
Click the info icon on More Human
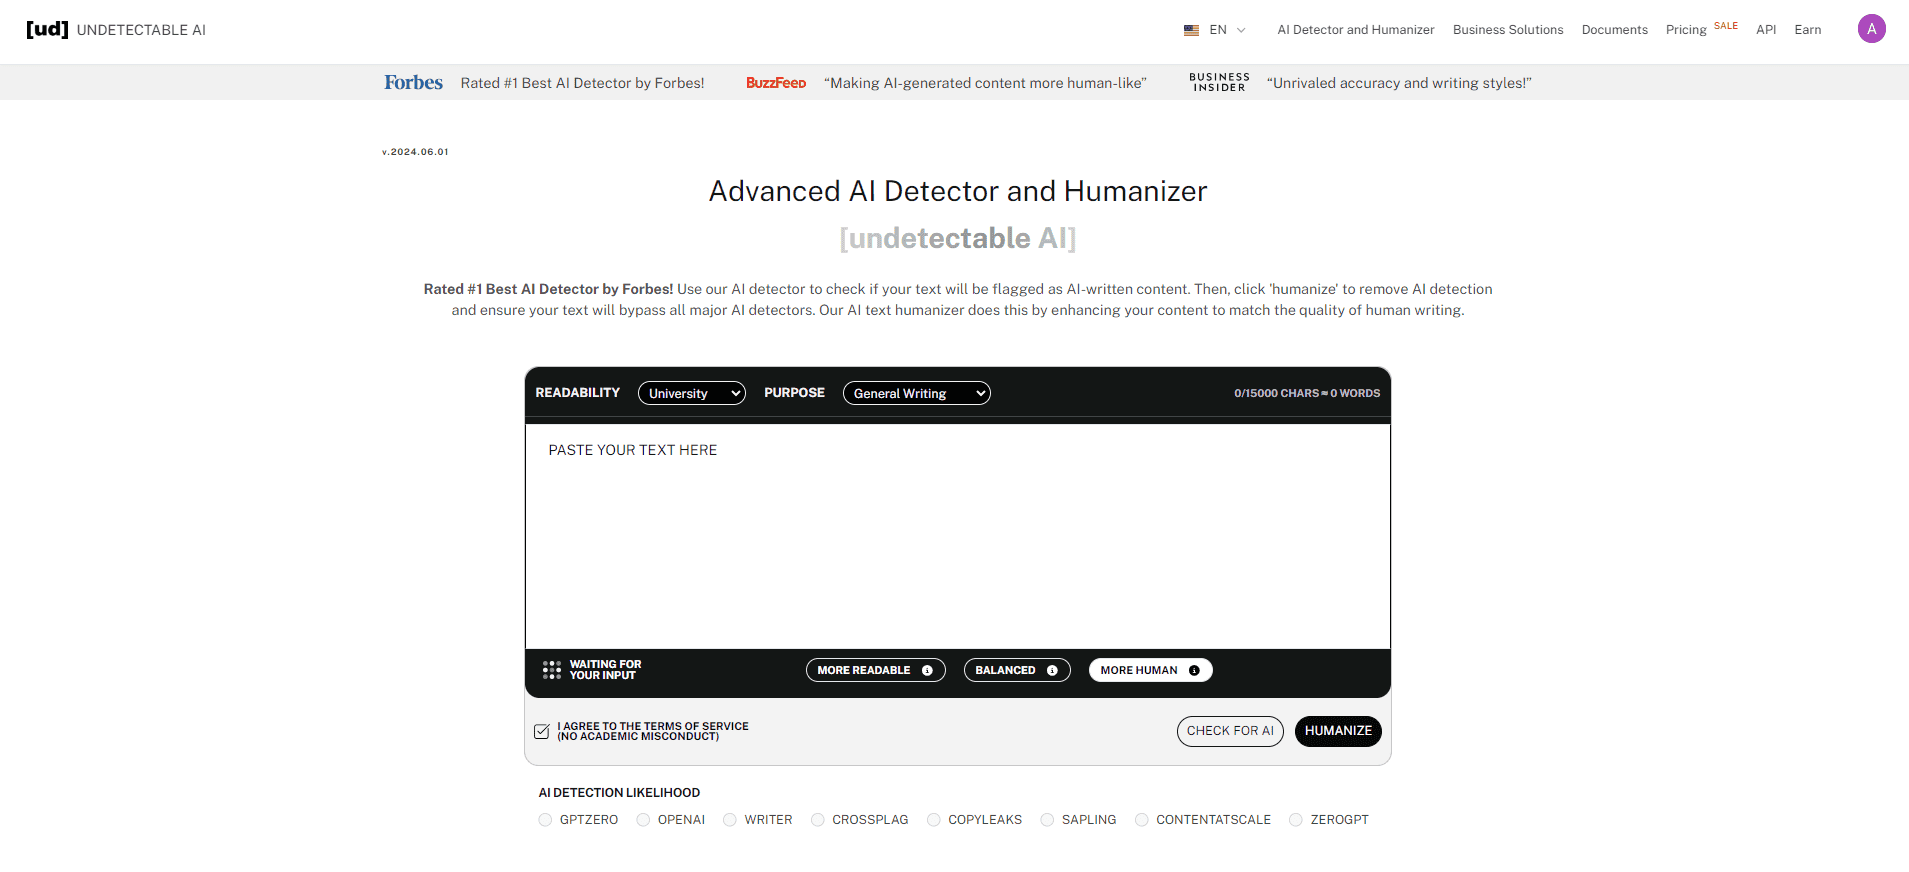(1194, 670)
